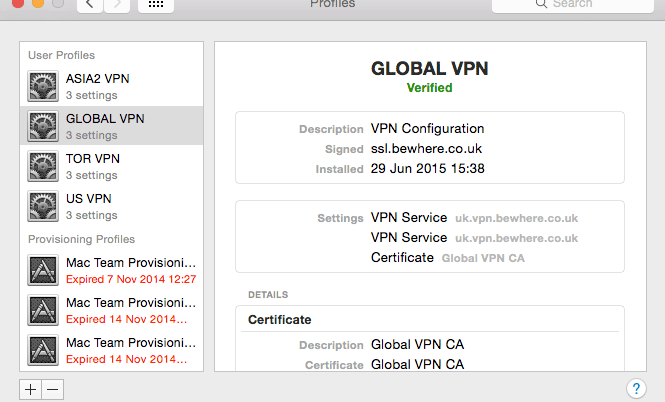Open the Show All grid button
The width and height of the screenshot is (665, 402).
click(x=156, y=5)
